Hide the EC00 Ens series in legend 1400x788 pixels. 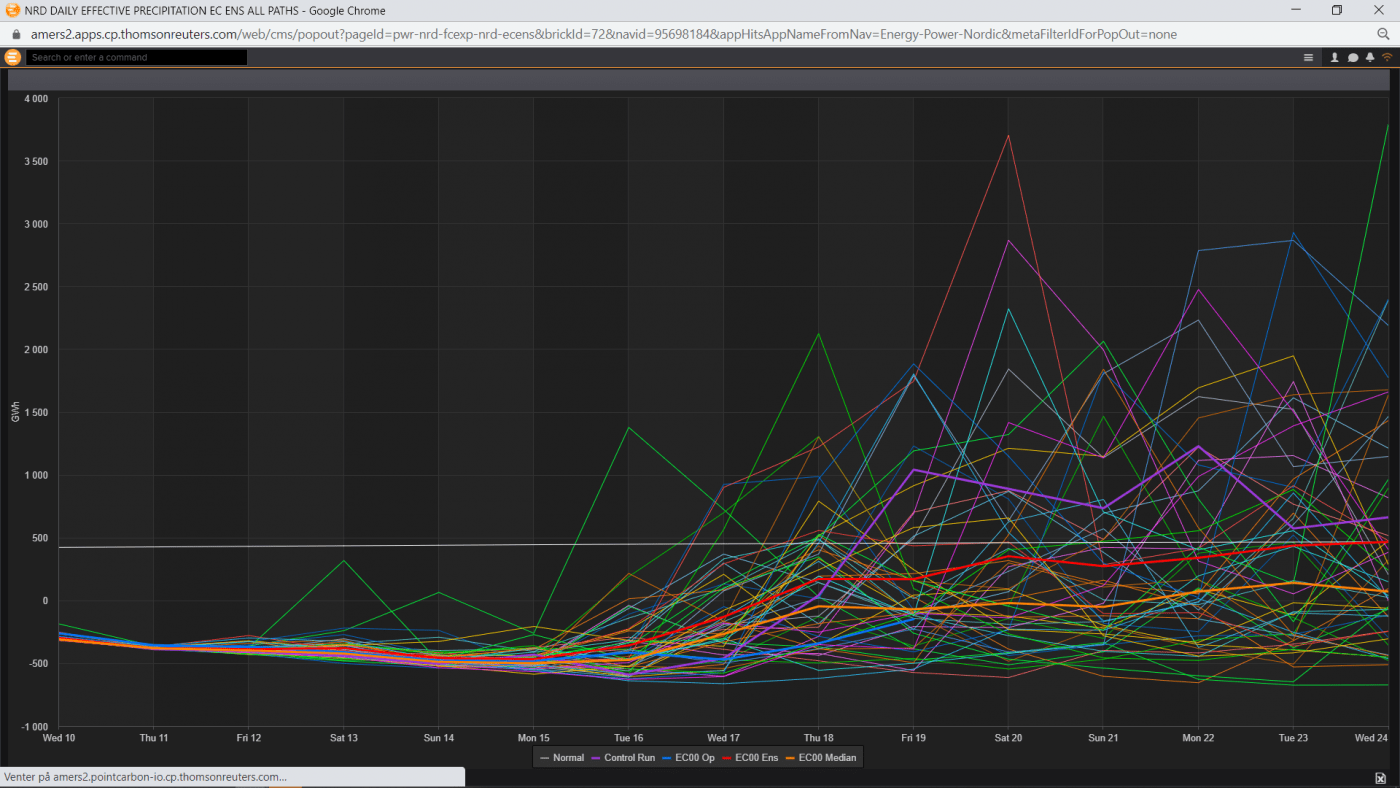(x=750, y=758)
